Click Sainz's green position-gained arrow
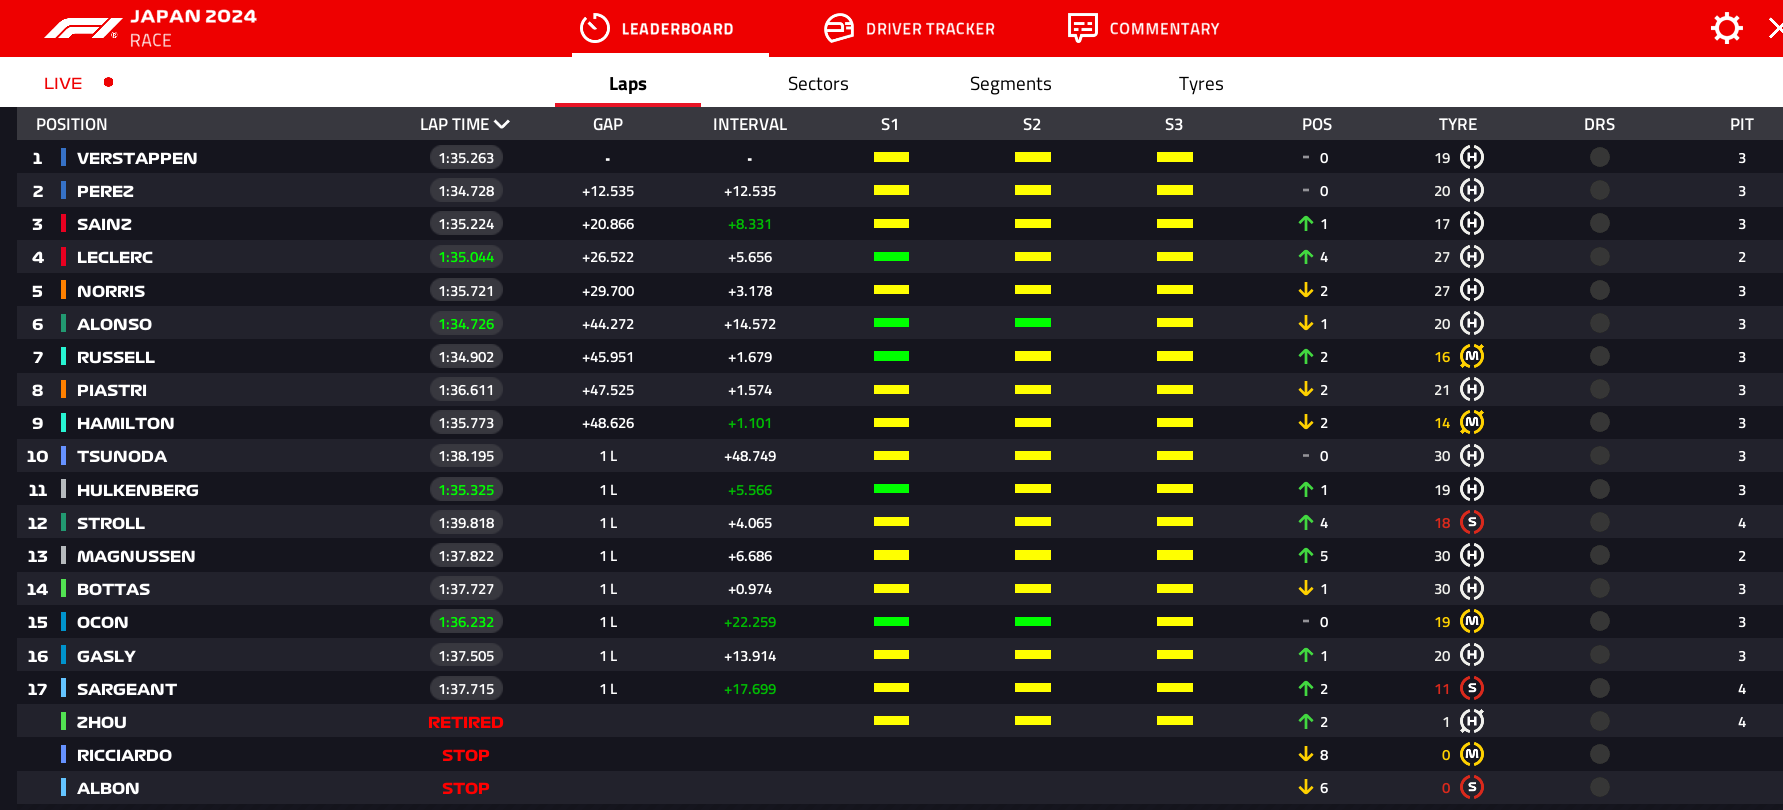The width and height of the screenshot is (1783, 810). click(x=1306, y=224)
